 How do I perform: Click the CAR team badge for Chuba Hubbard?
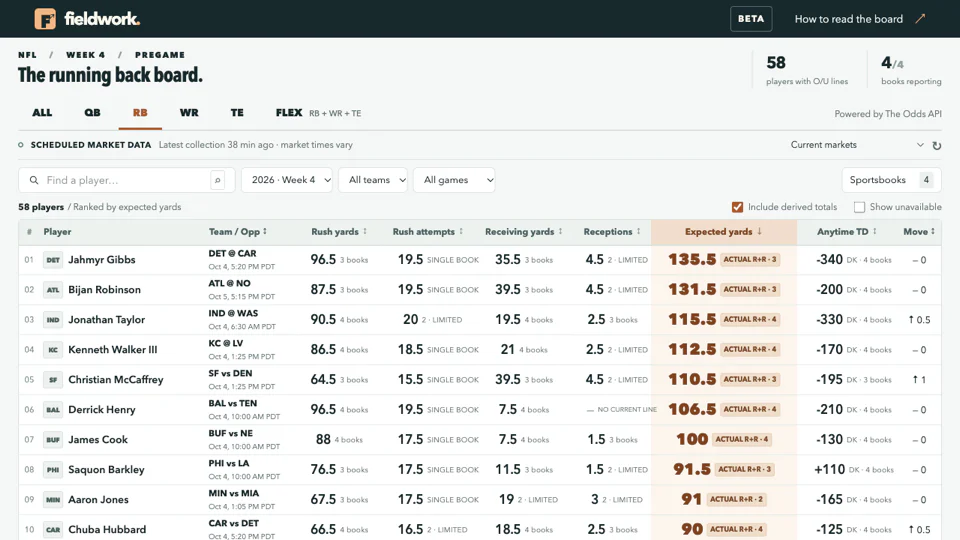pyautogui.click(x=53, y=530)
